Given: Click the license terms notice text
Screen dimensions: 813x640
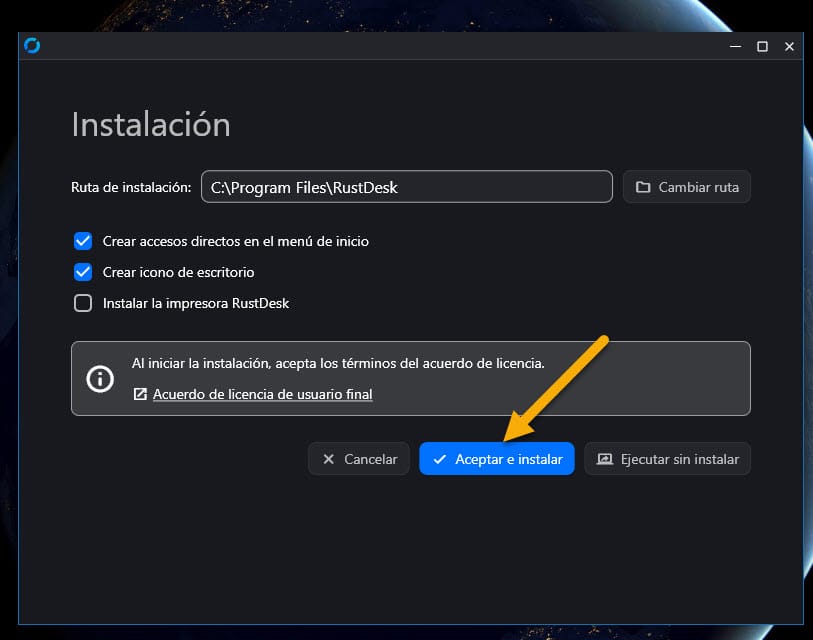Looking at the screenshot, I should click(338, 363).
